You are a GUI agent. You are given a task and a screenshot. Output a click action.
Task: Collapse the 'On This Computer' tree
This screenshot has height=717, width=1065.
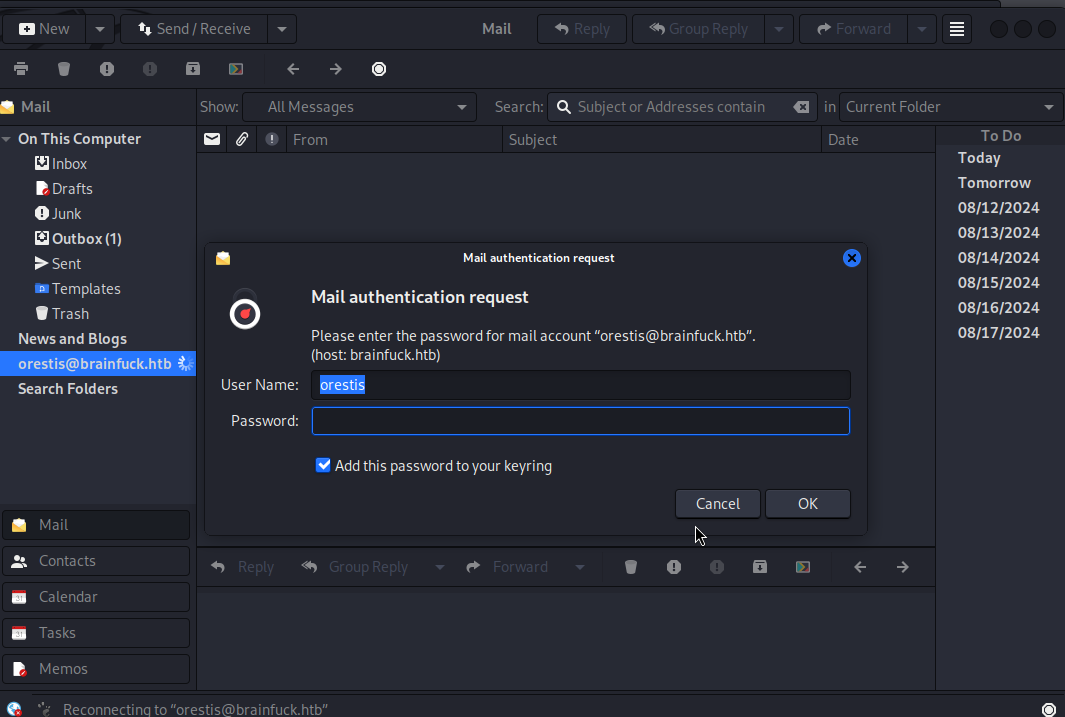click(7, 139)
